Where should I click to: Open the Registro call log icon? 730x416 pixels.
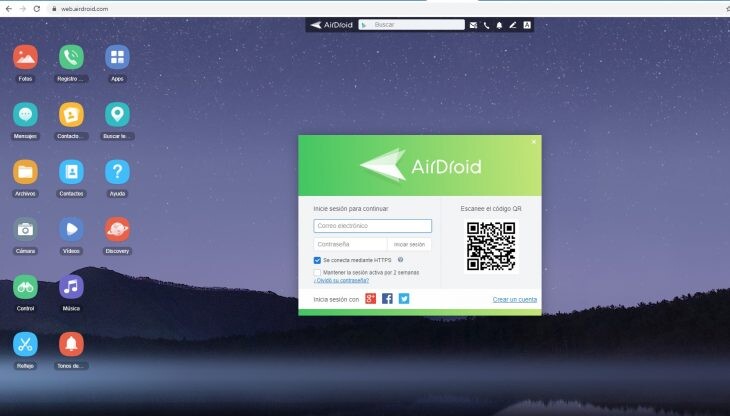tap(71, 57)
